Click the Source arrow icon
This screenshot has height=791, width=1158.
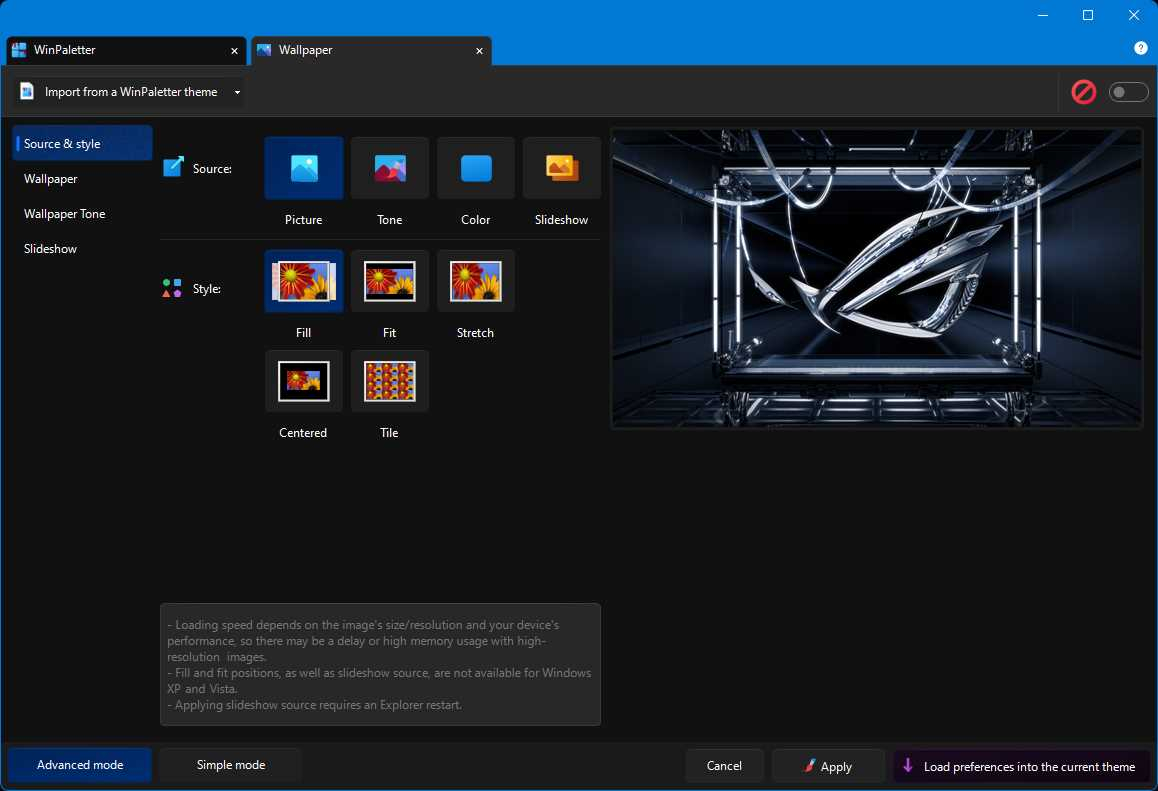[x=173, y=167]
